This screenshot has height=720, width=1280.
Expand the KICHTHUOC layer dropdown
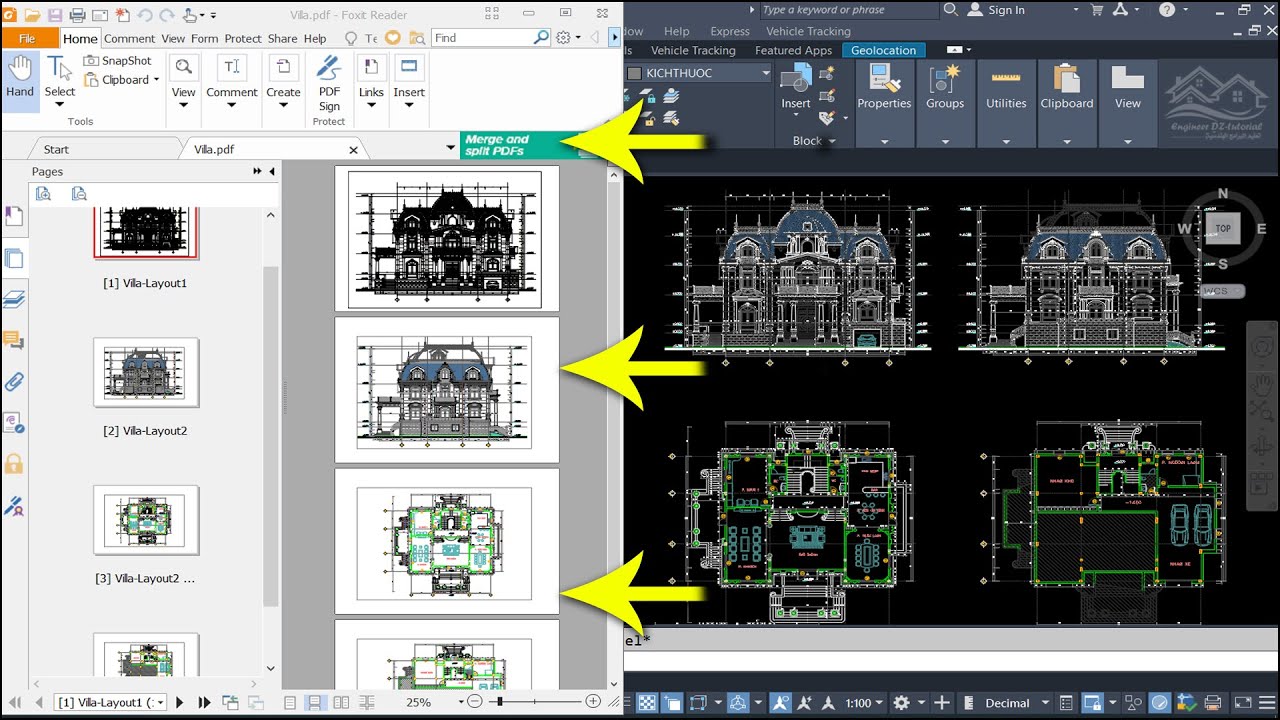coord(766,73)
